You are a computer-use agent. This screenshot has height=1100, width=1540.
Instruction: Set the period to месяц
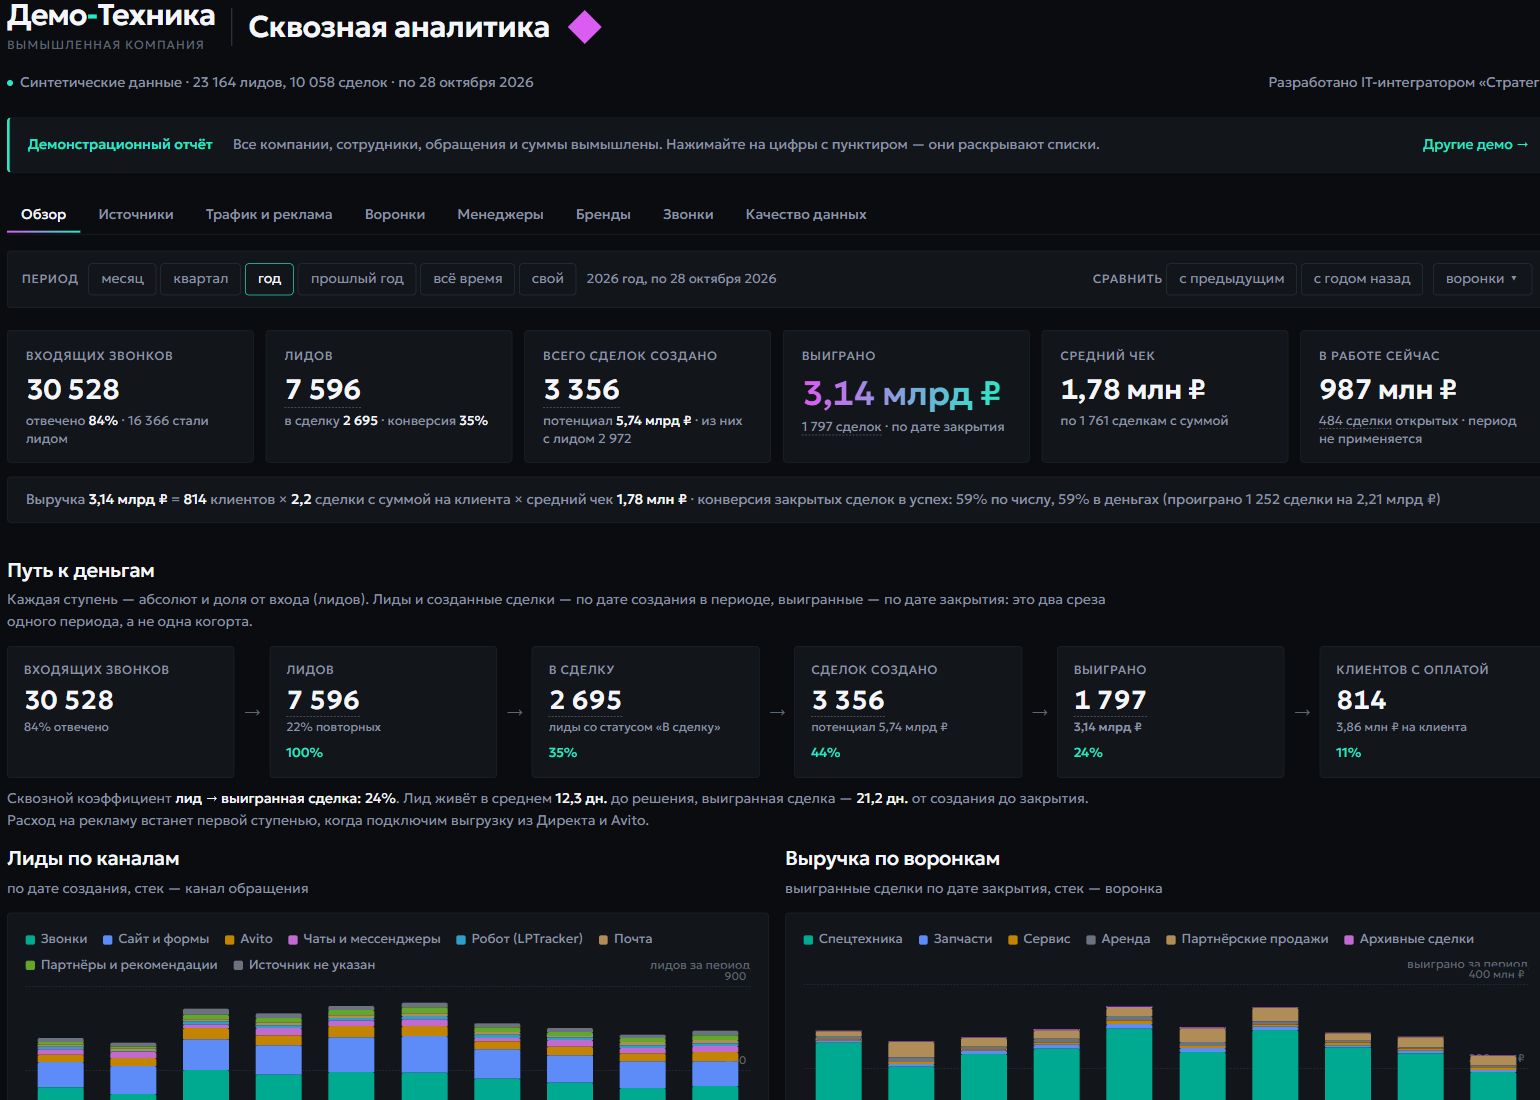tap(123, 279)
